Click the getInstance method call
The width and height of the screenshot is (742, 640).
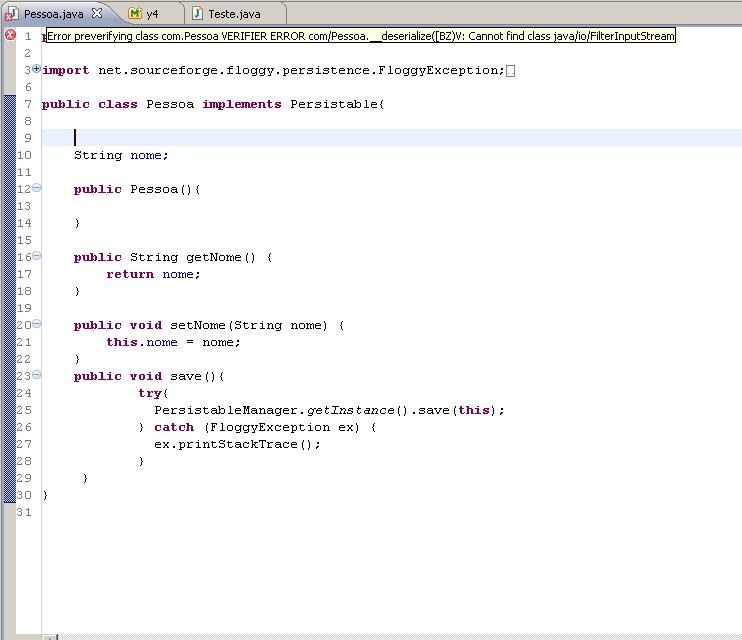350,410
